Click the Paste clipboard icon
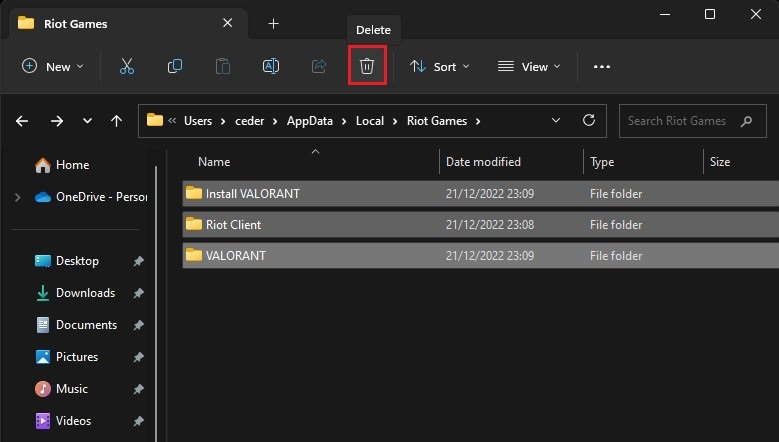779x442 pixels. click(223, 66)
